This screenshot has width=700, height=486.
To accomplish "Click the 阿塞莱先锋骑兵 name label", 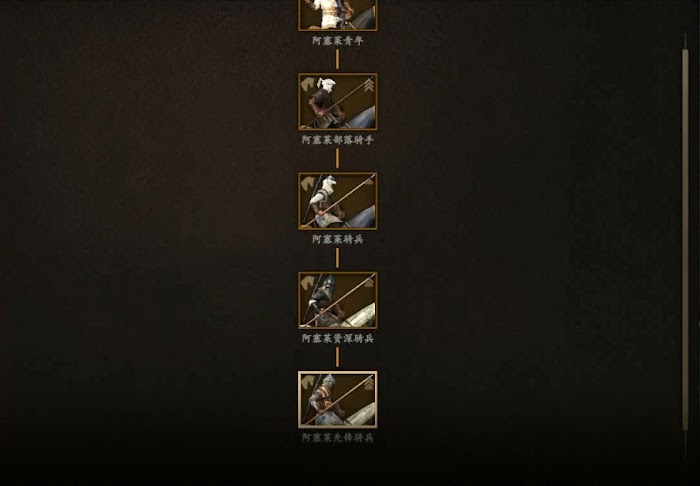I will pyautogui.click(x=338, y=438).
